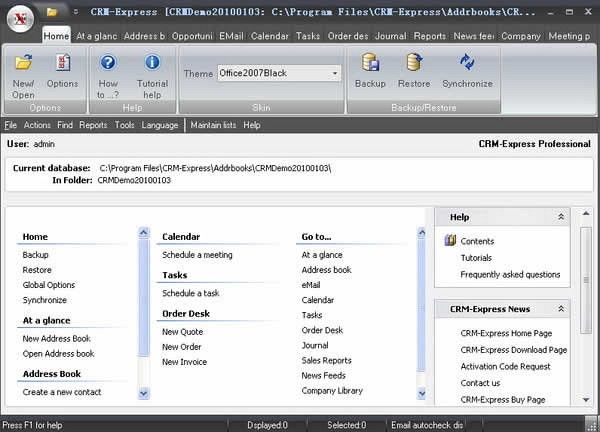This screenshot has width=600, height=432.
Task: Click scroll-up arrow beside Go to column
Action: click(421, 232)
